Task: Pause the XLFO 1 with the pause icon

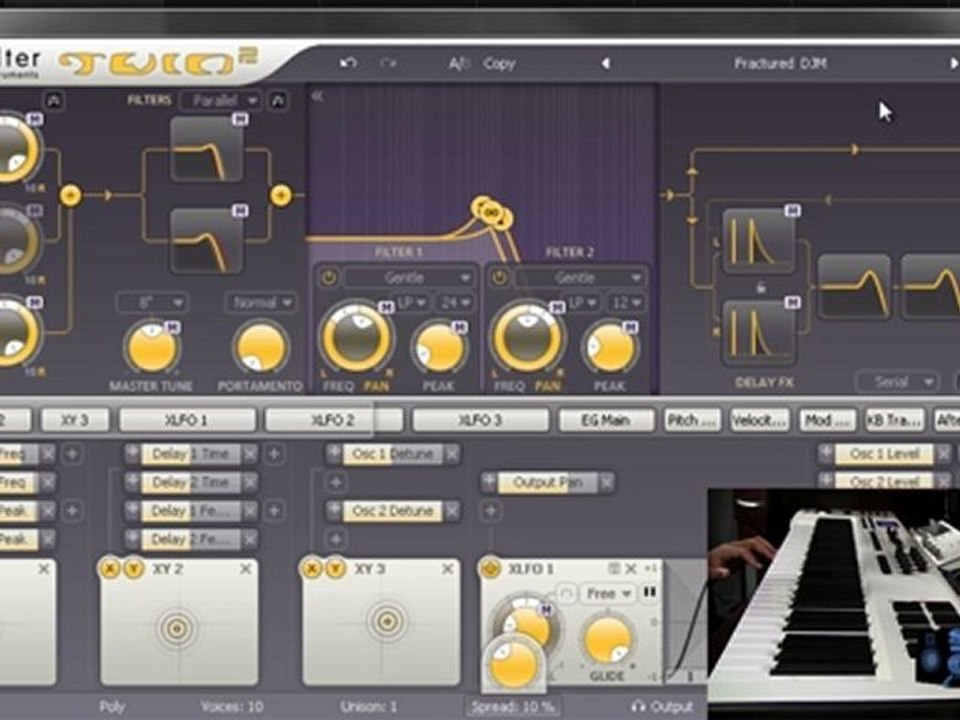Action: click(649, 592)
